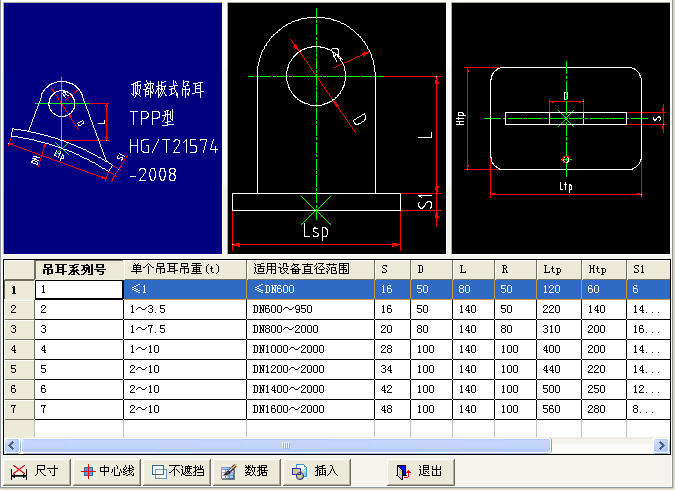The width and height of the screenshot is (675, 490).
Task: Click the horizontal scrollbar thumb
Action: click(285, 445)
